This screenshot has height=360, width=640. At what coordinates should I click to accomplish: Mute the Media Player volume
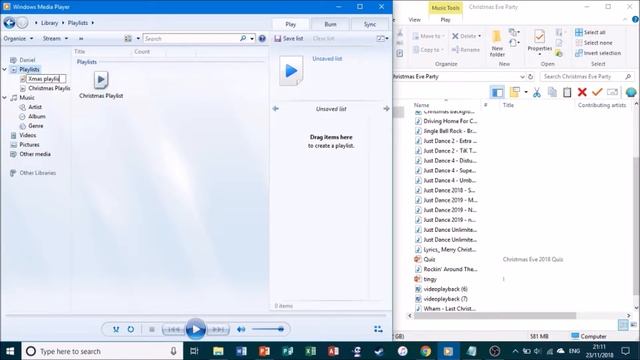click(x=241, y=329)
